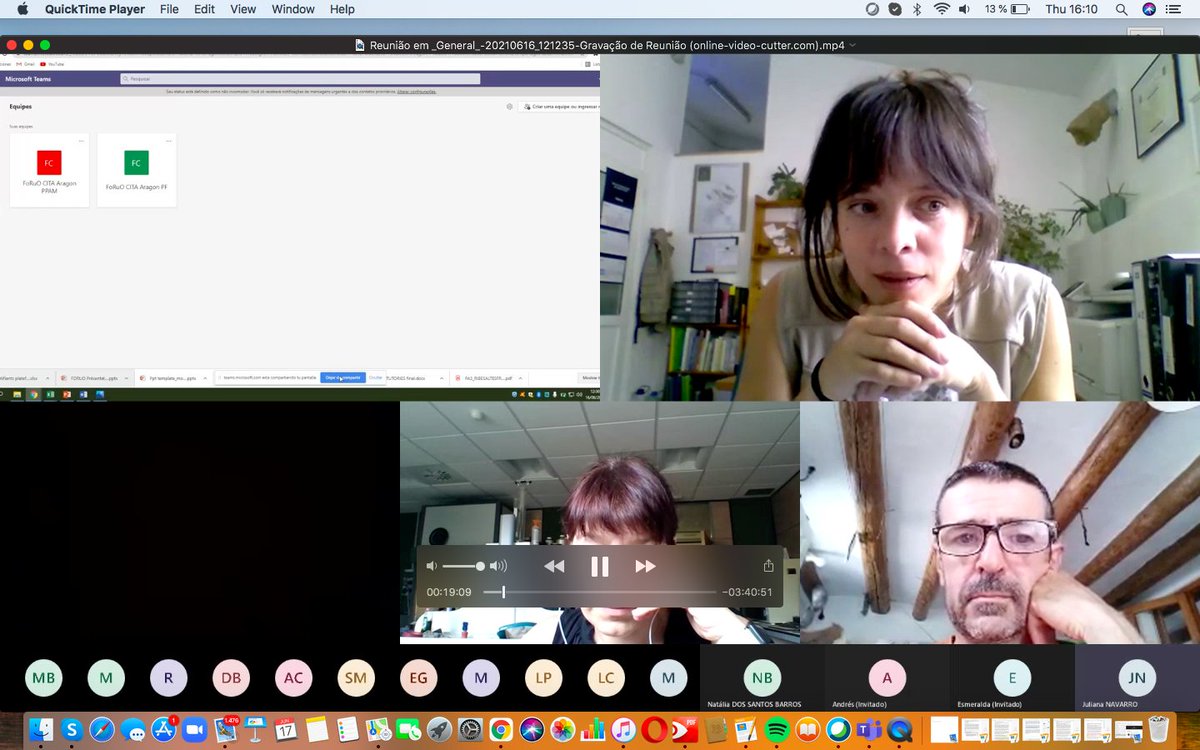Click the Andrés (Invitado) participant tile

coord(887,678)
